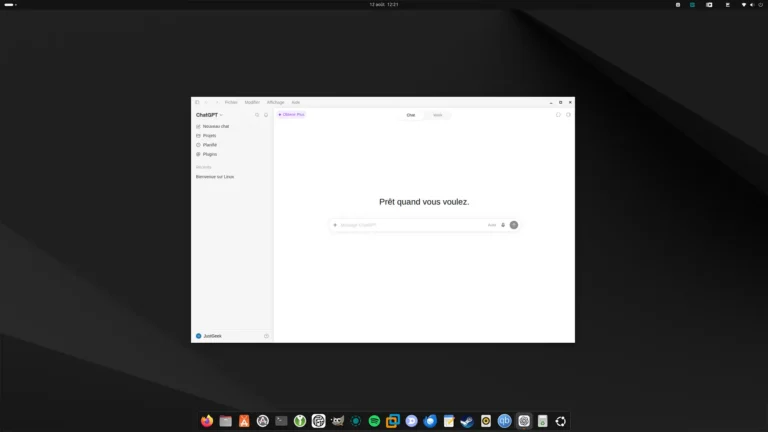Open the Terminal from the dock
Screen dimensions: 768x432
pos(281,421)
